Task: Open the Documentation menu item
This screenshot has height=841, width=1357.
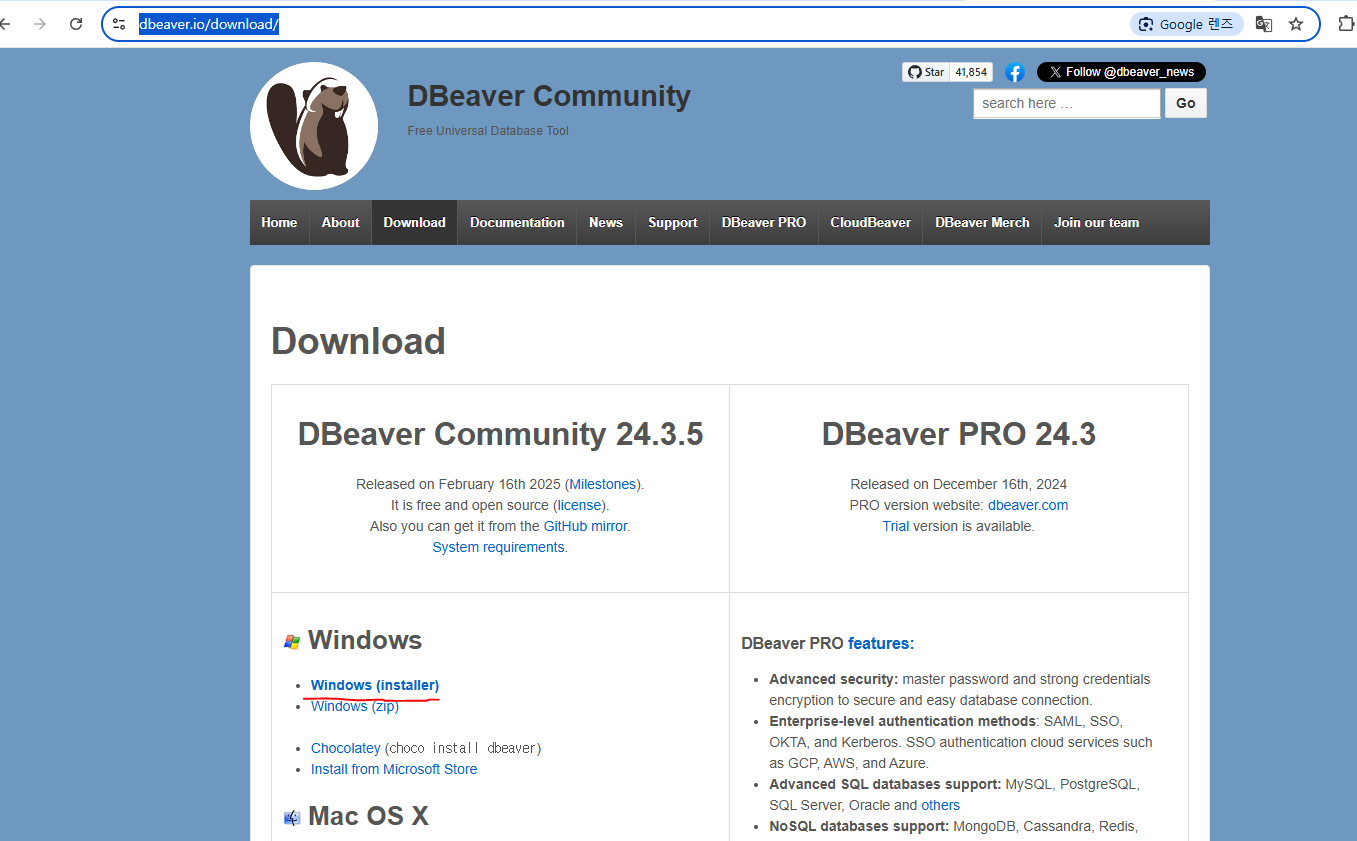Action: pyautogui.click(x=517, y=222)
